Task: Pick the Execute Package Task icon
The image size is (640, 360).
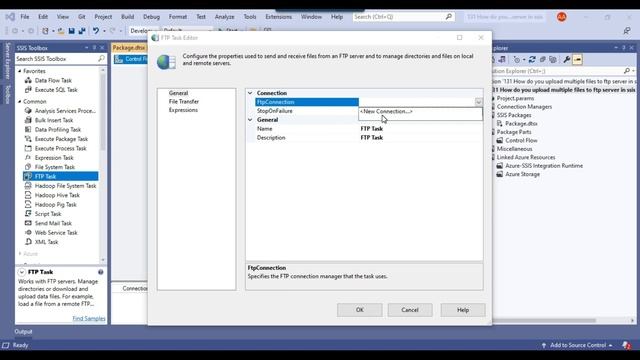Action: [28, 139]
